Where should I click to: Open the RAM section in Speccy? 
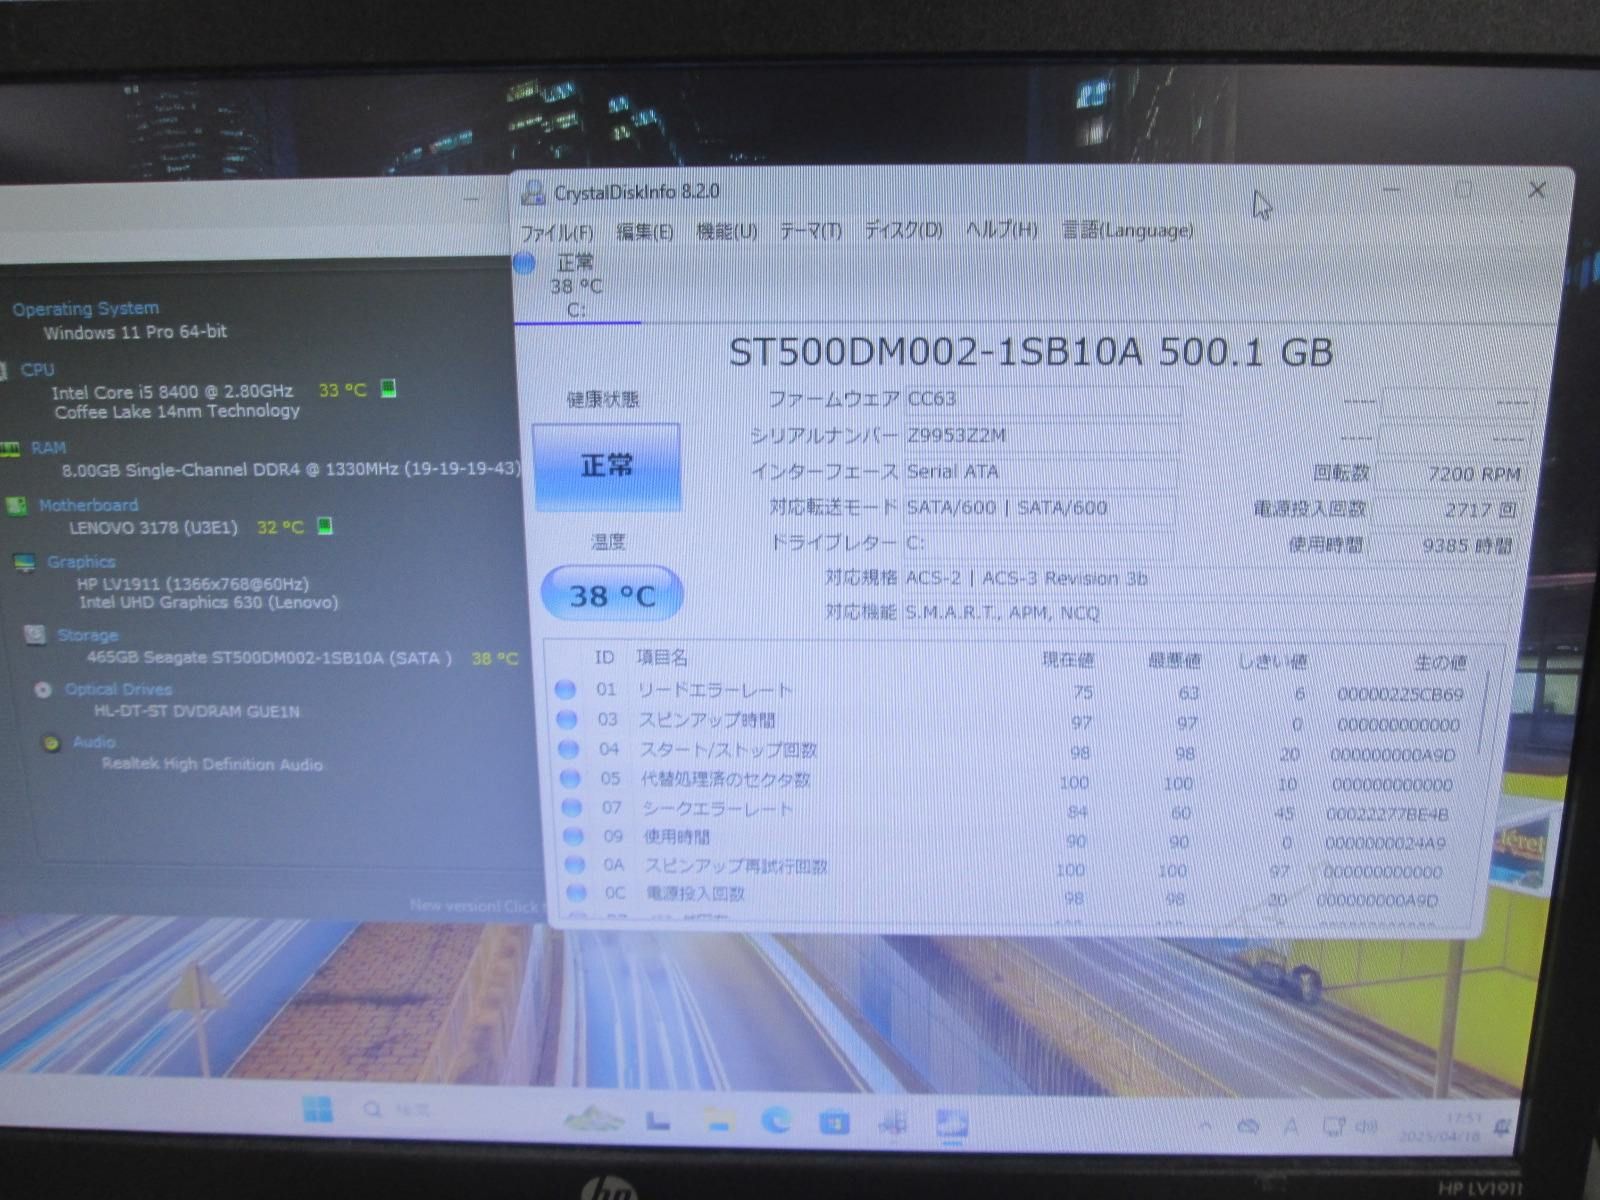(x=48, y=448)
